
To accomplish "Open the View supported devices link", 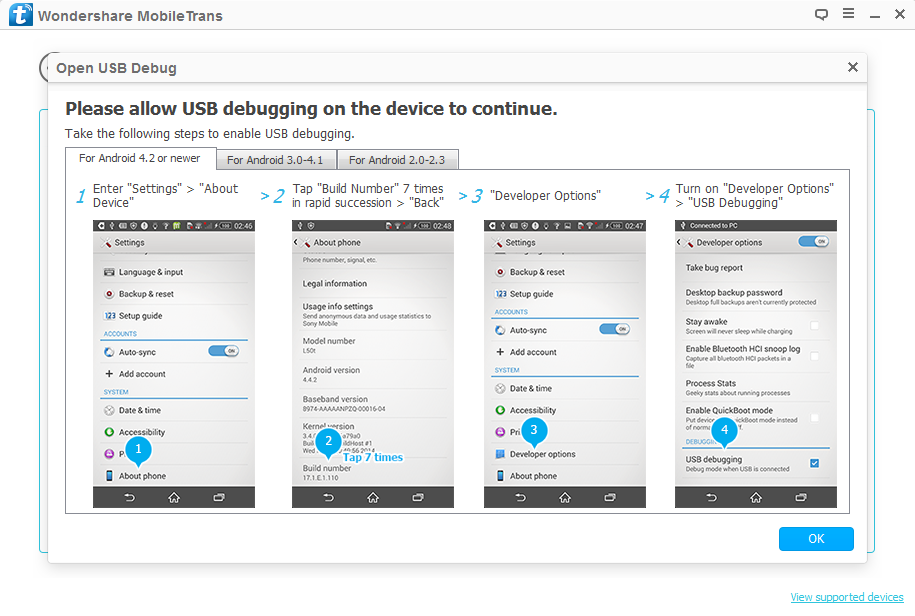I will [846, 597].
